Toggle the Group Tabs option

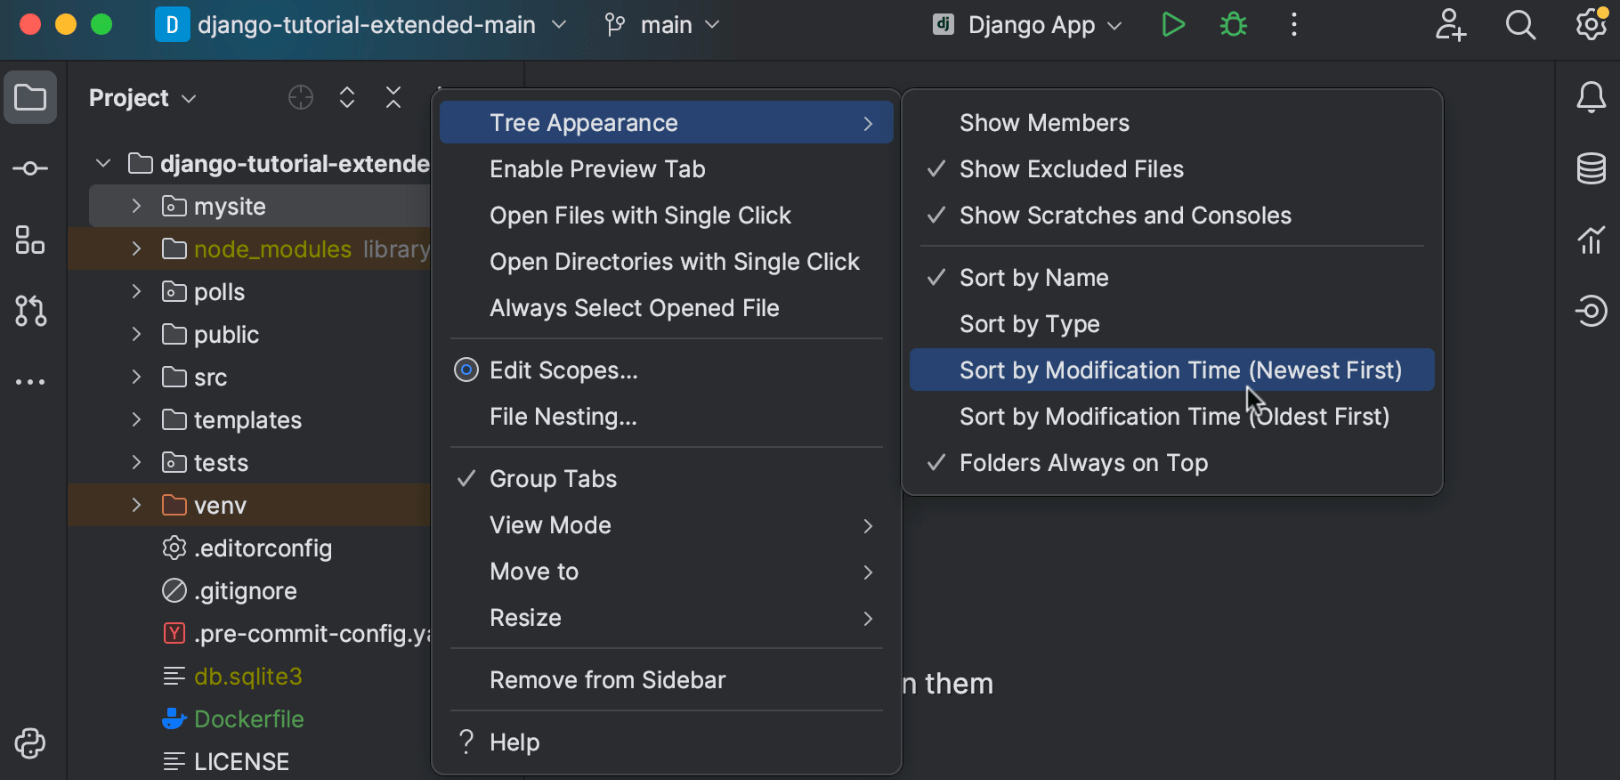[x=553, y=479]
